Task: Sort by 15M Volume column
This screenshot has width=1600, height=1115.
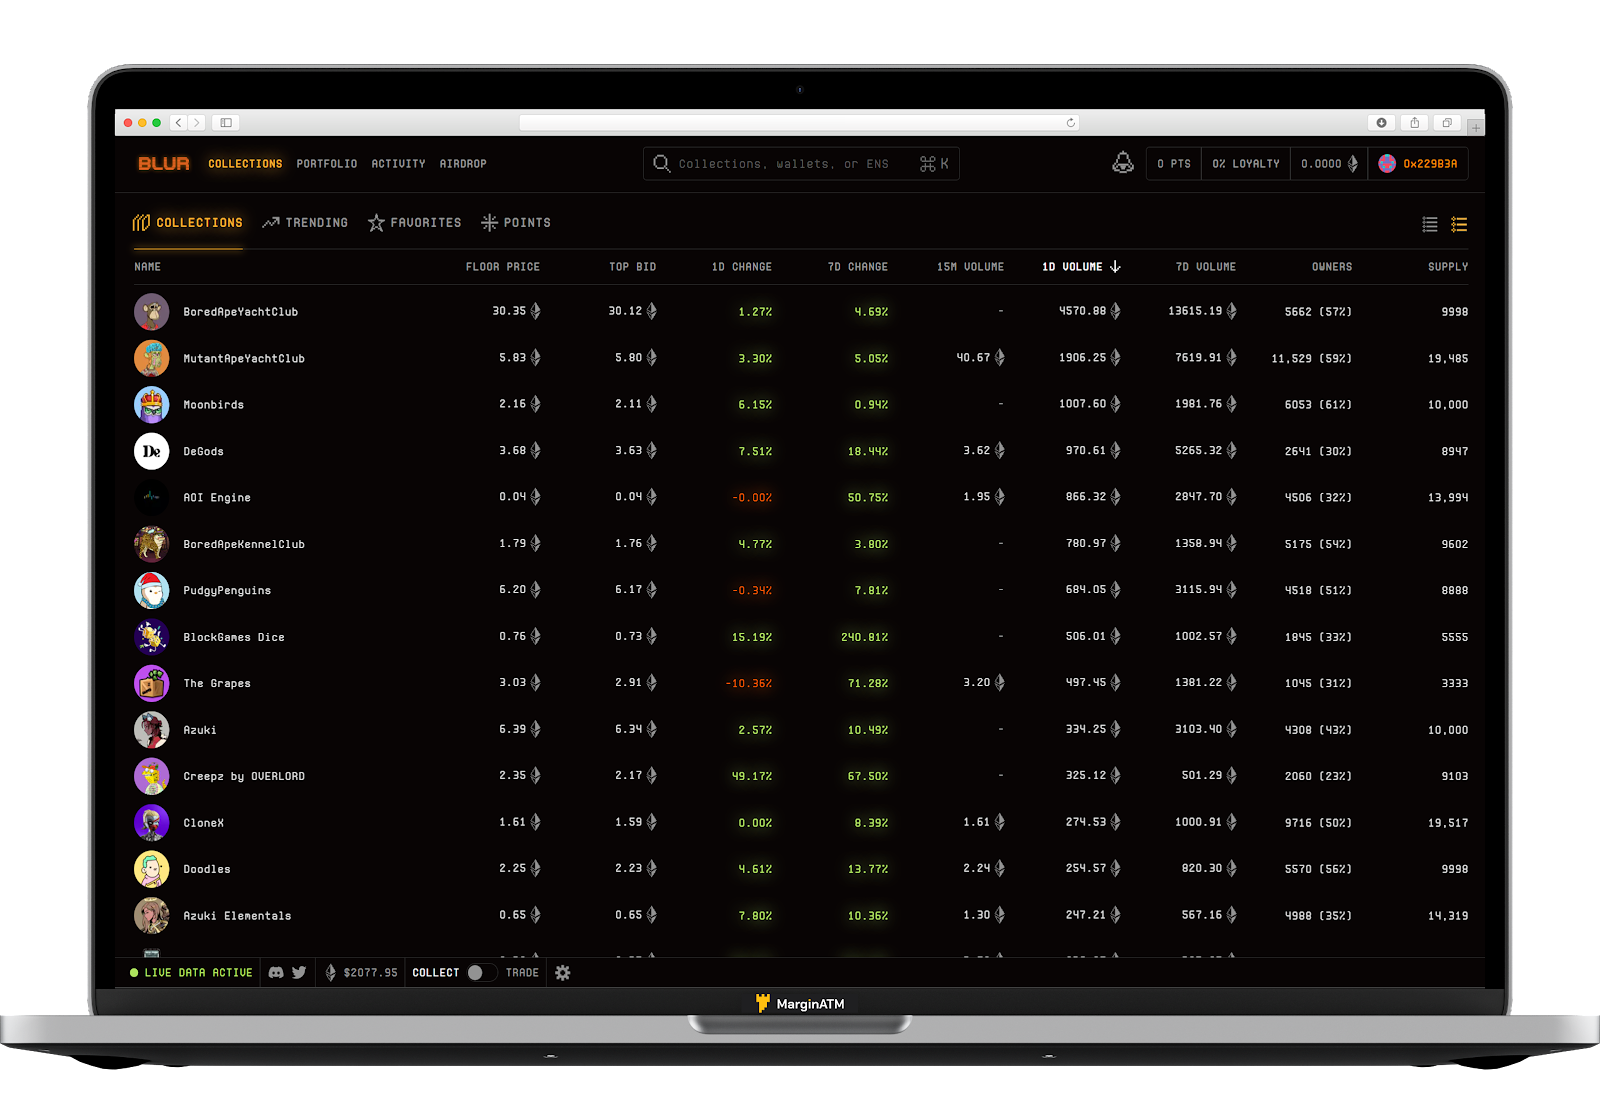Action: (970, 267)
